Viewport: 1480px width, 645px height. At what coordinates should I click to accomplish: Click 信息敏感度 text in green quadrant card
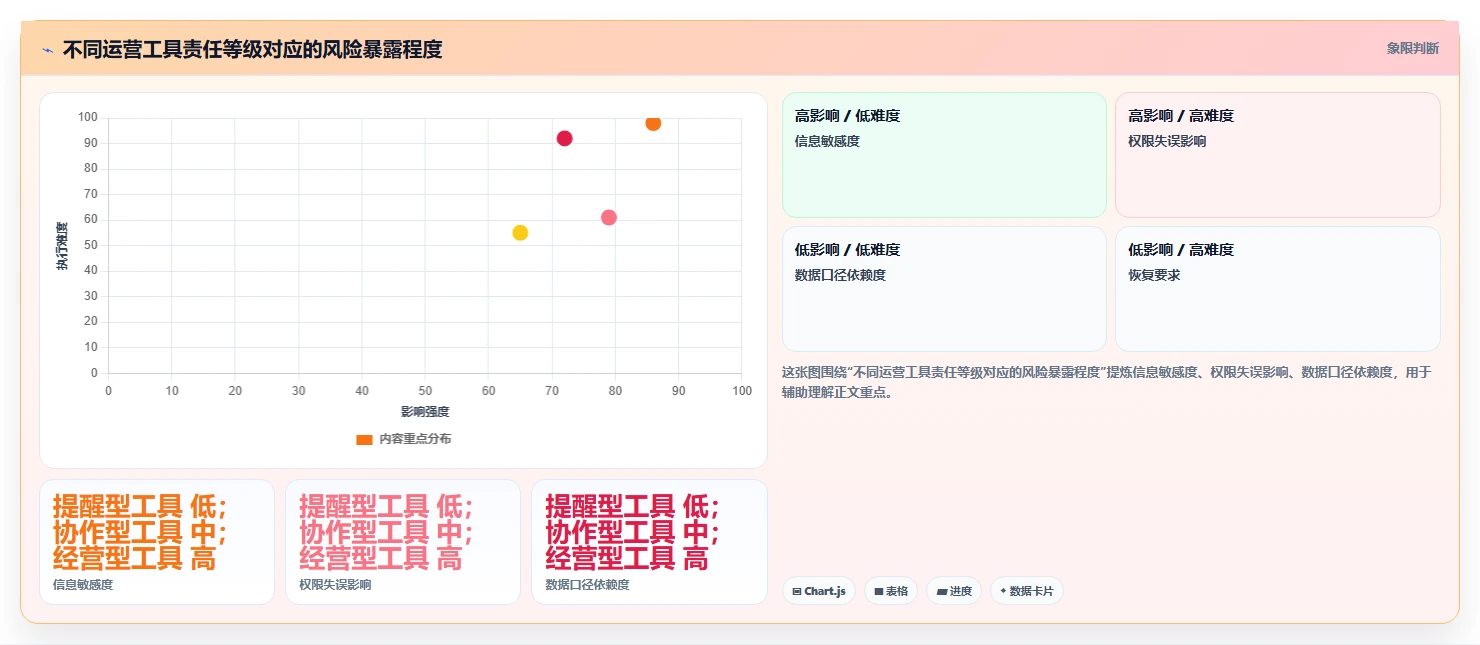click(827, 141)
